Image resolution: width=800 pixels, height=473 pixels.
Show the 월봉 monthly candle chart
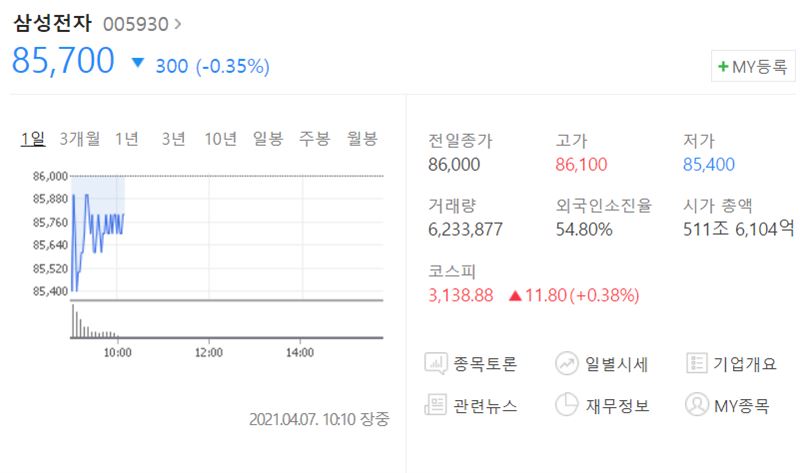point(362,138)
